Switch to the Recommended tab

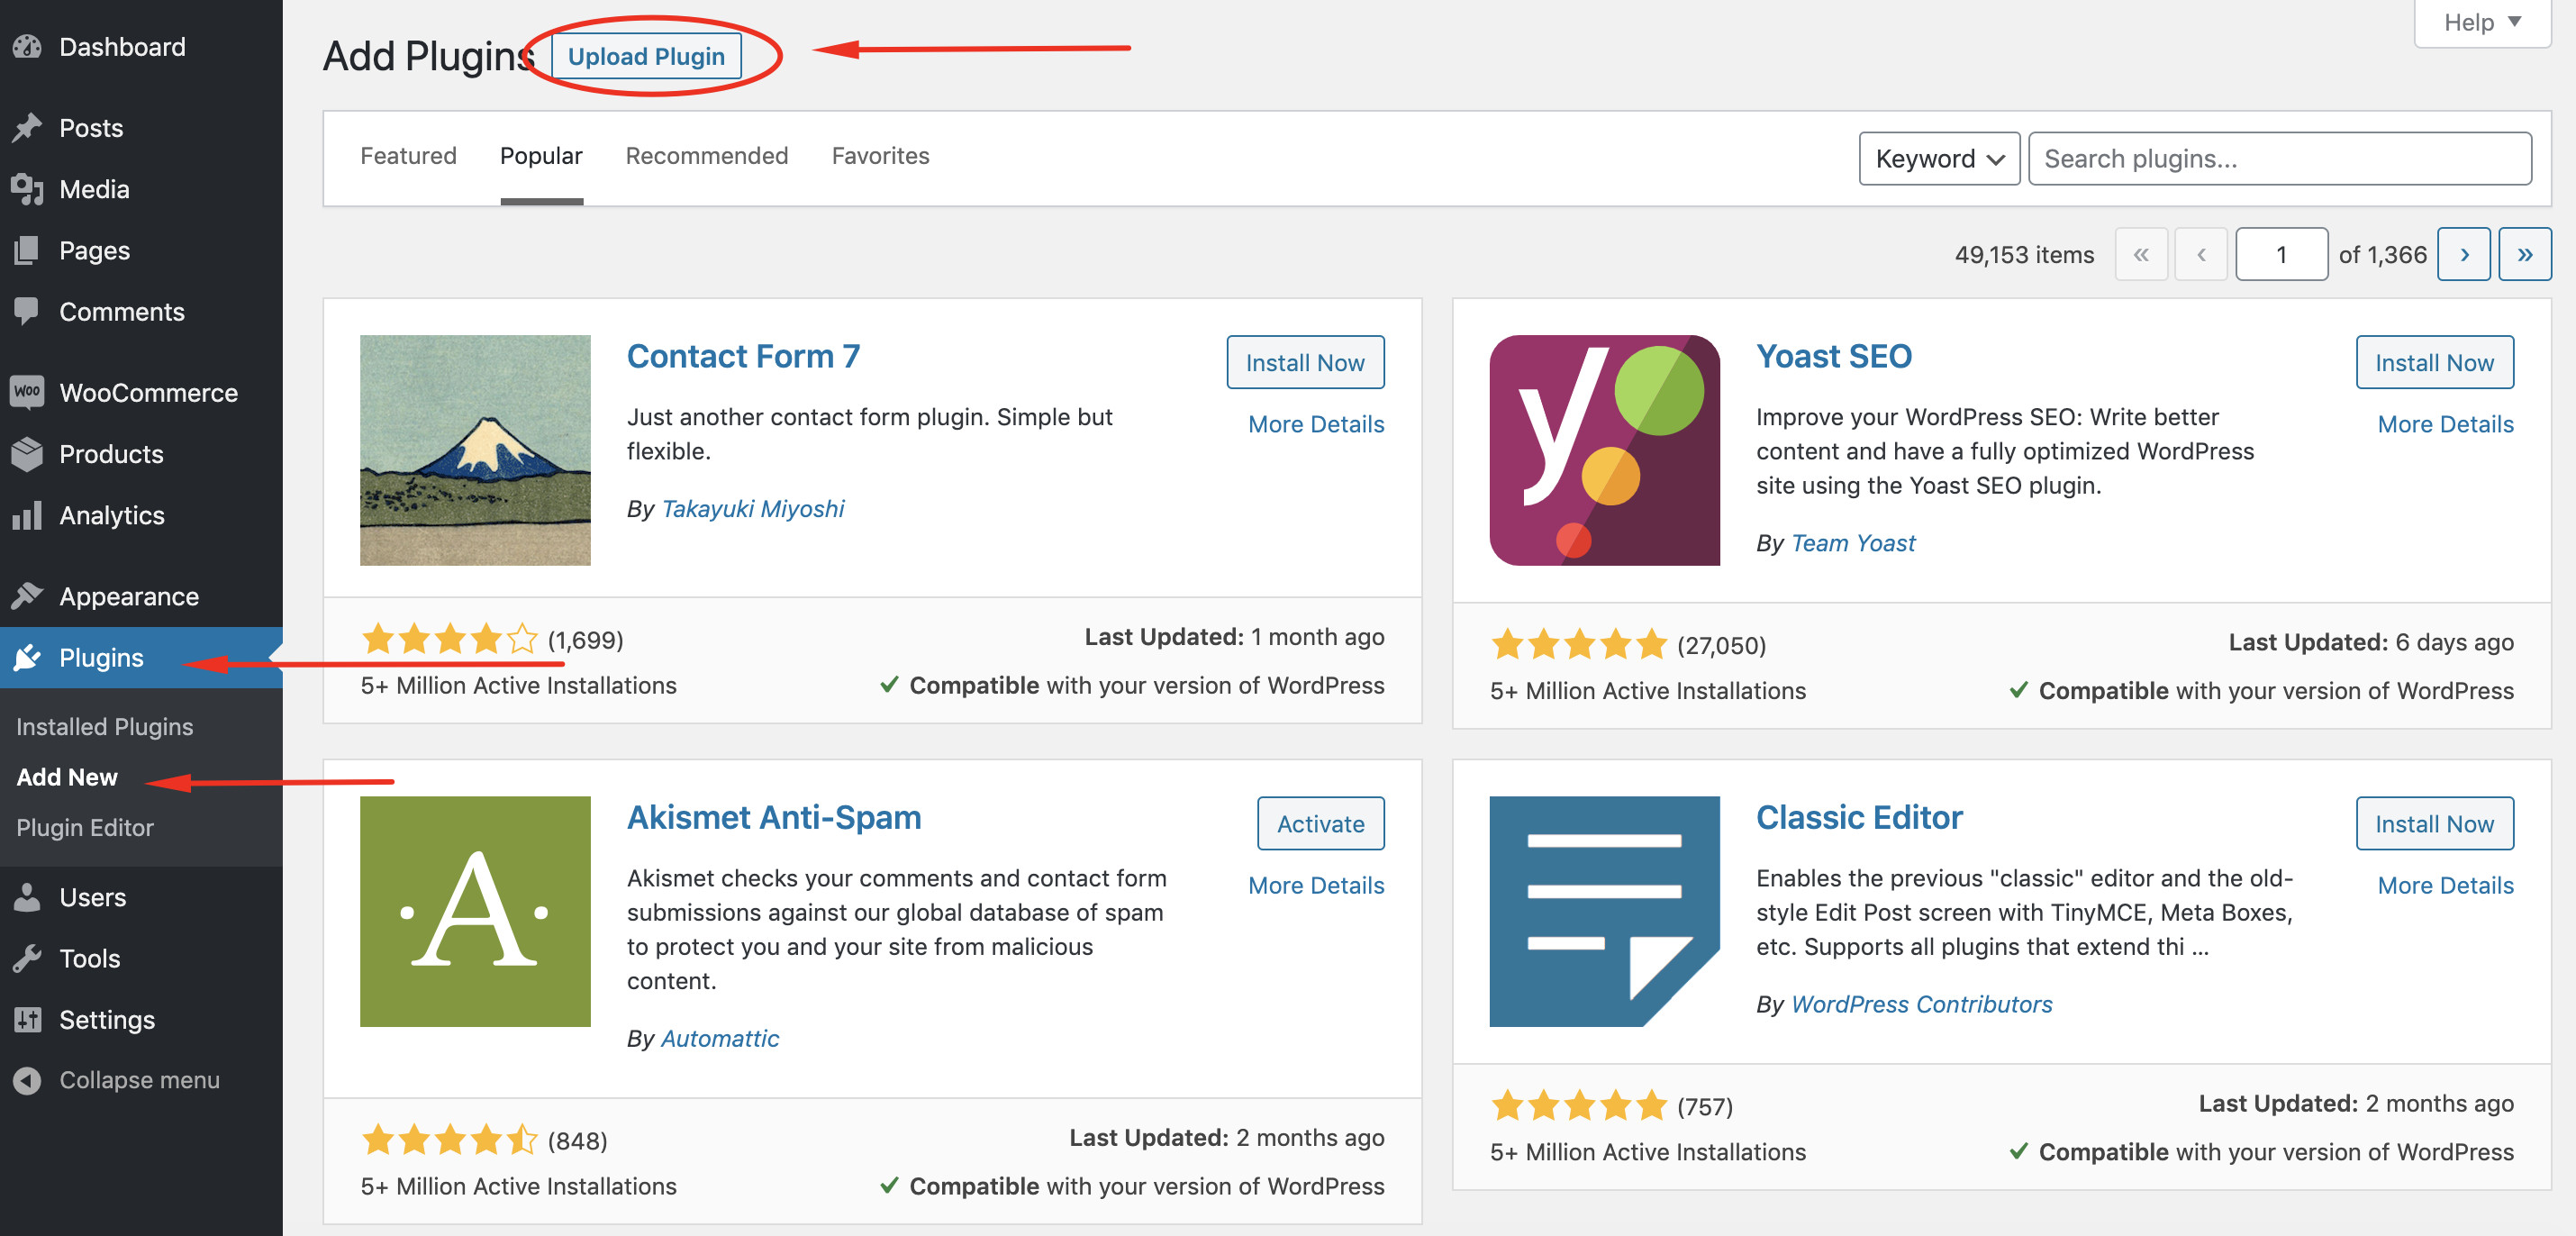[706, 156]
